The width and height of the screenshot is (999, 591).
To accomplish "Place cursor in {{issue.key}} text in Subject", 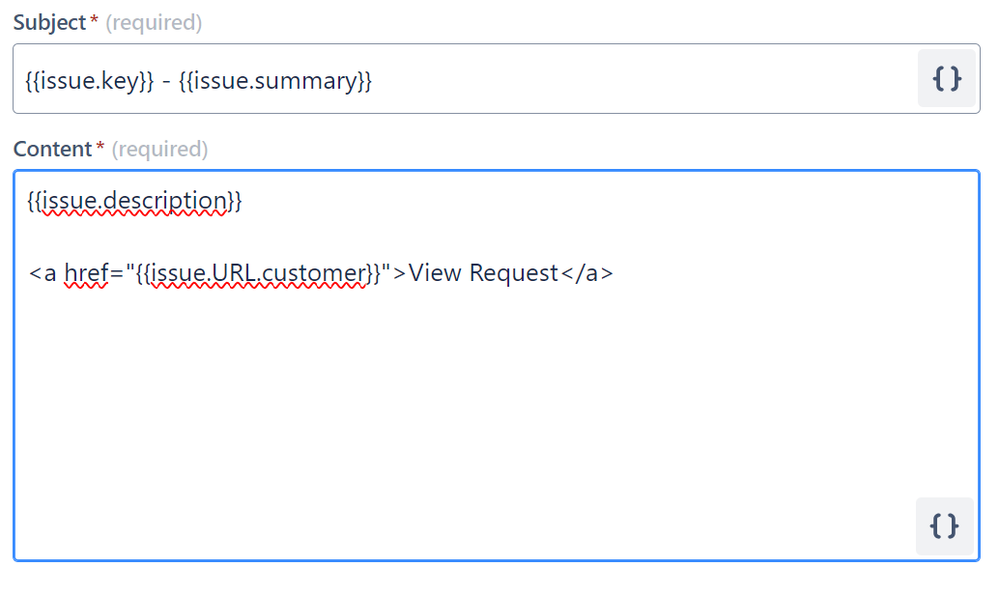I will 89,81.
